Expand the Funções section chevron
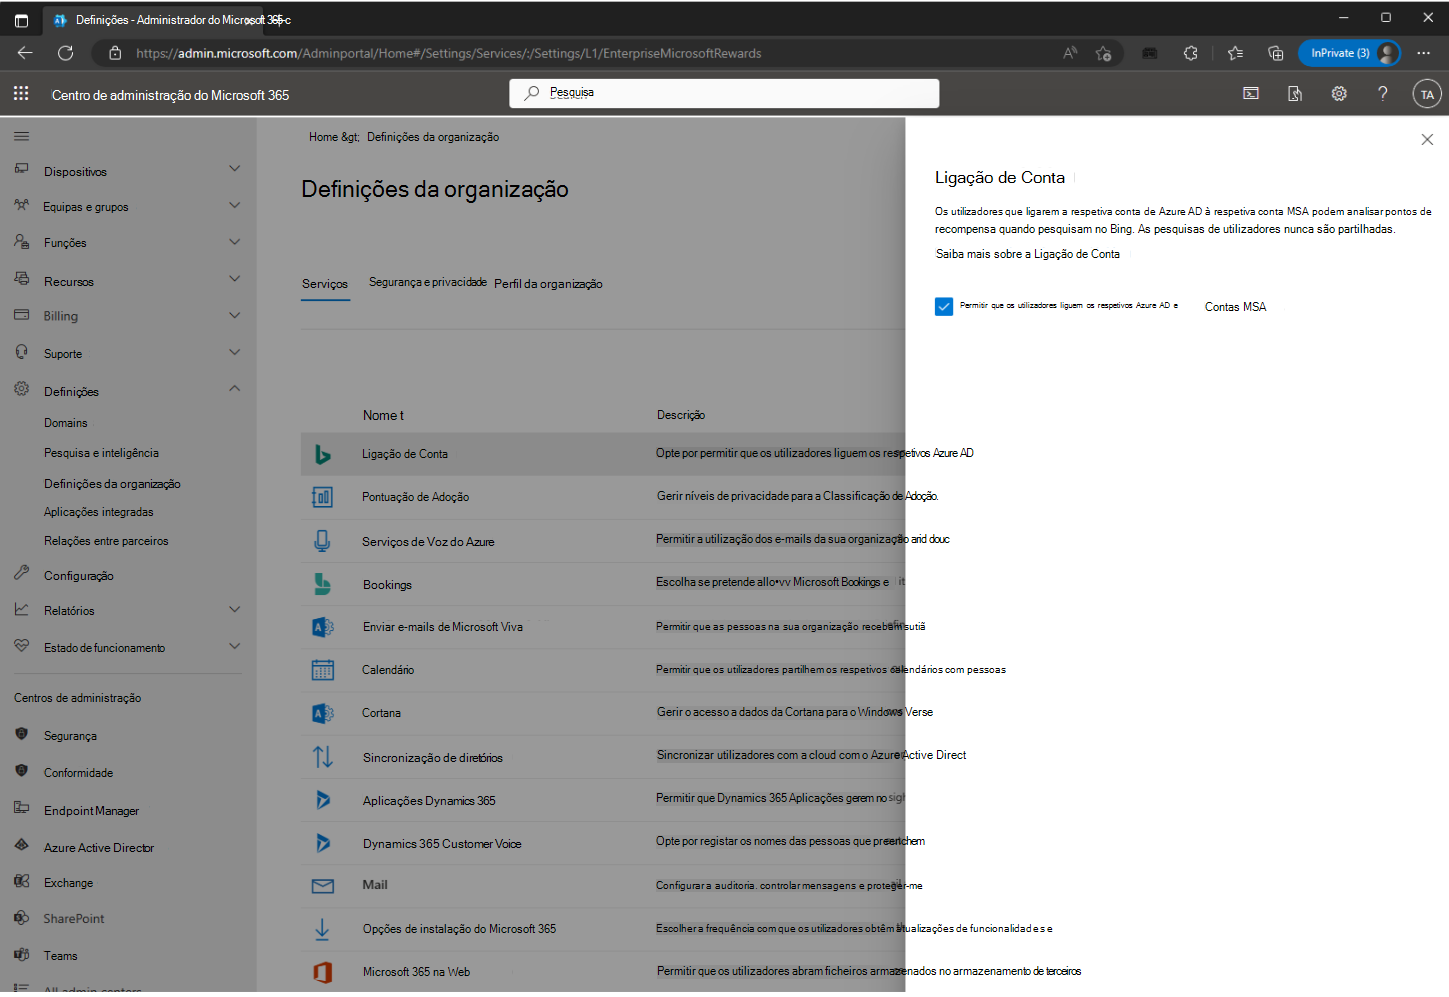 [234, 241]
